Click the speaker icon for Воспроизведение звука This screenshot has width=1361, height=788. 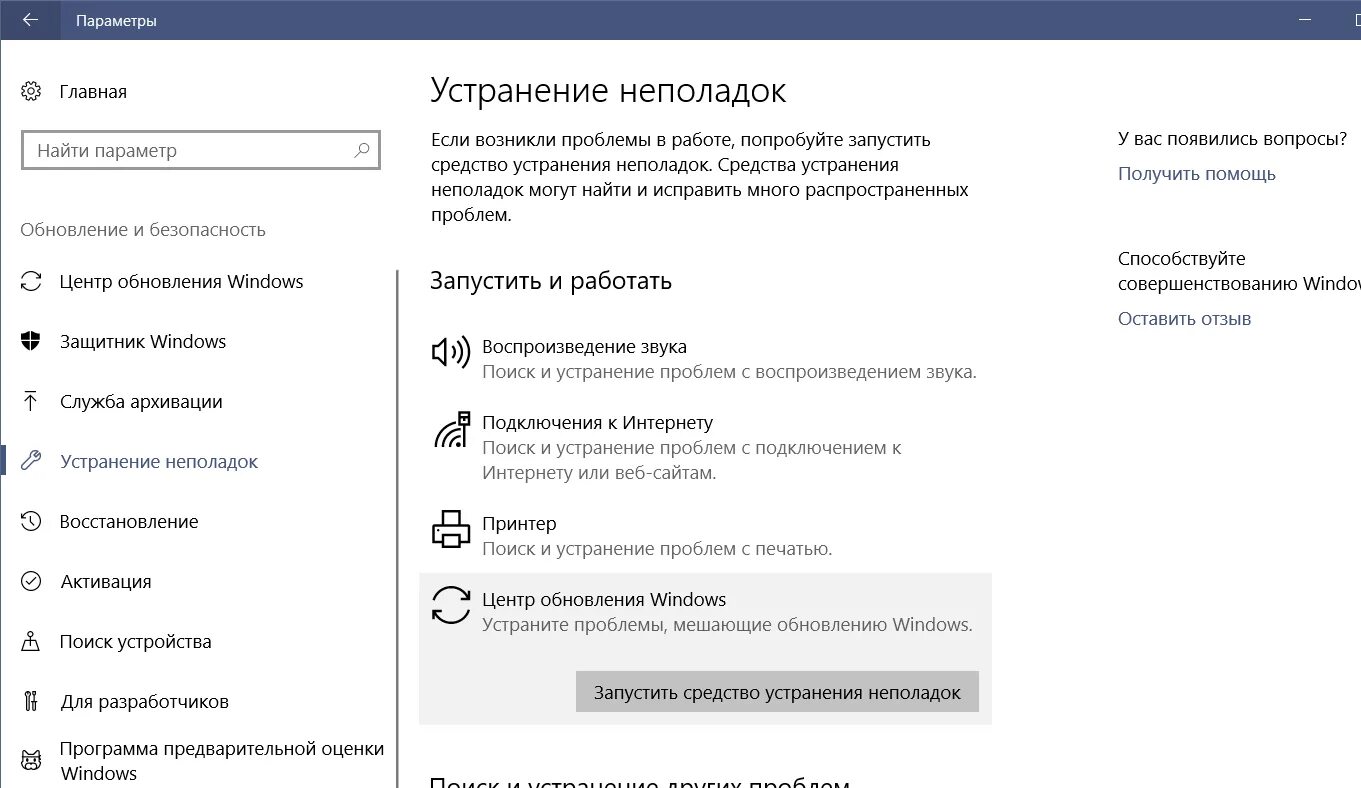pos(451,352)
